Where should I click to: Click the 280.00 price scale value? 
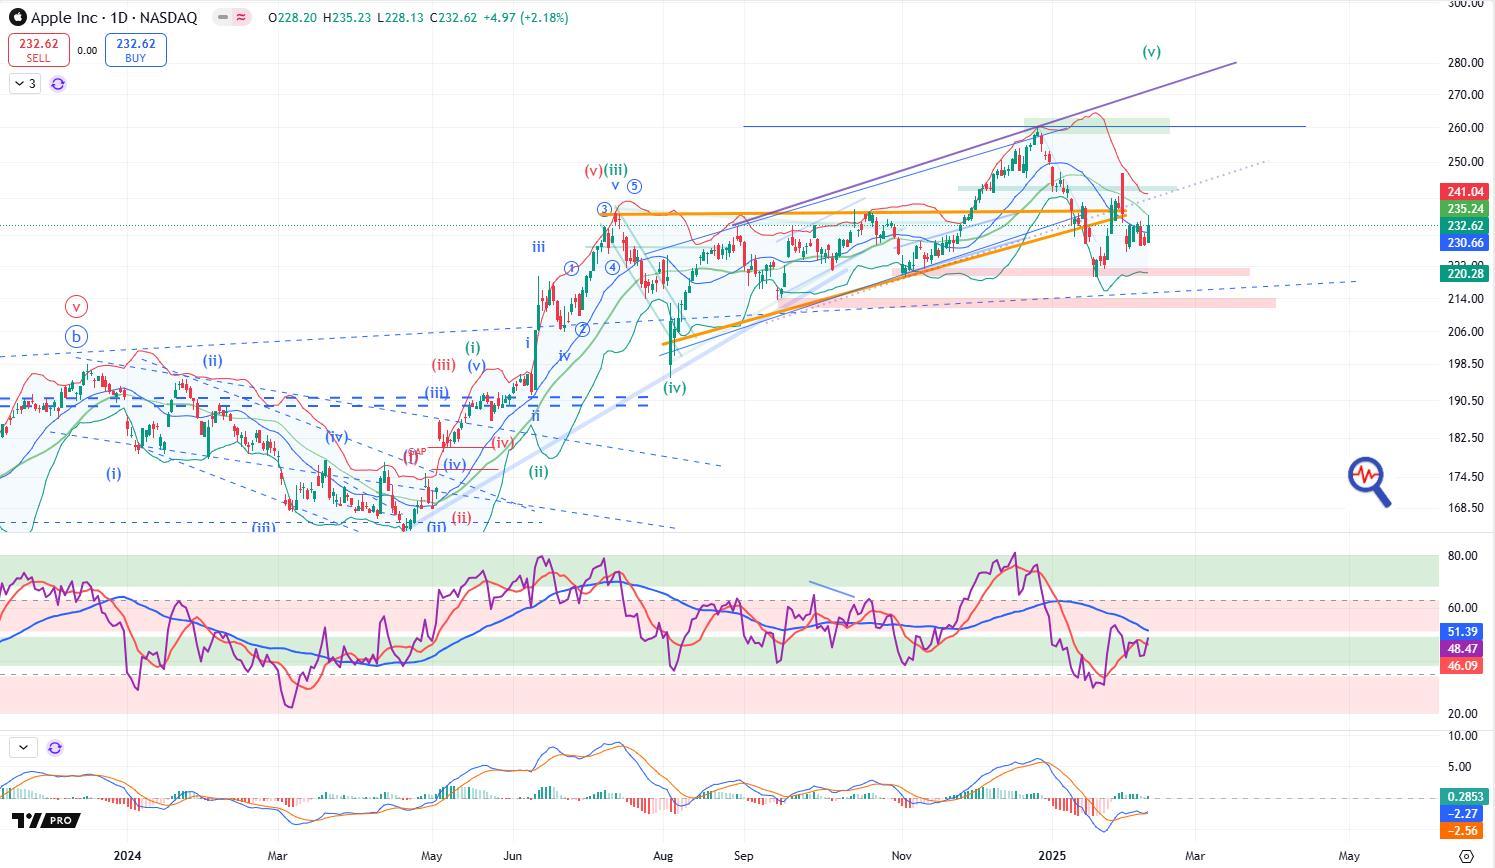coord(1465,63)
